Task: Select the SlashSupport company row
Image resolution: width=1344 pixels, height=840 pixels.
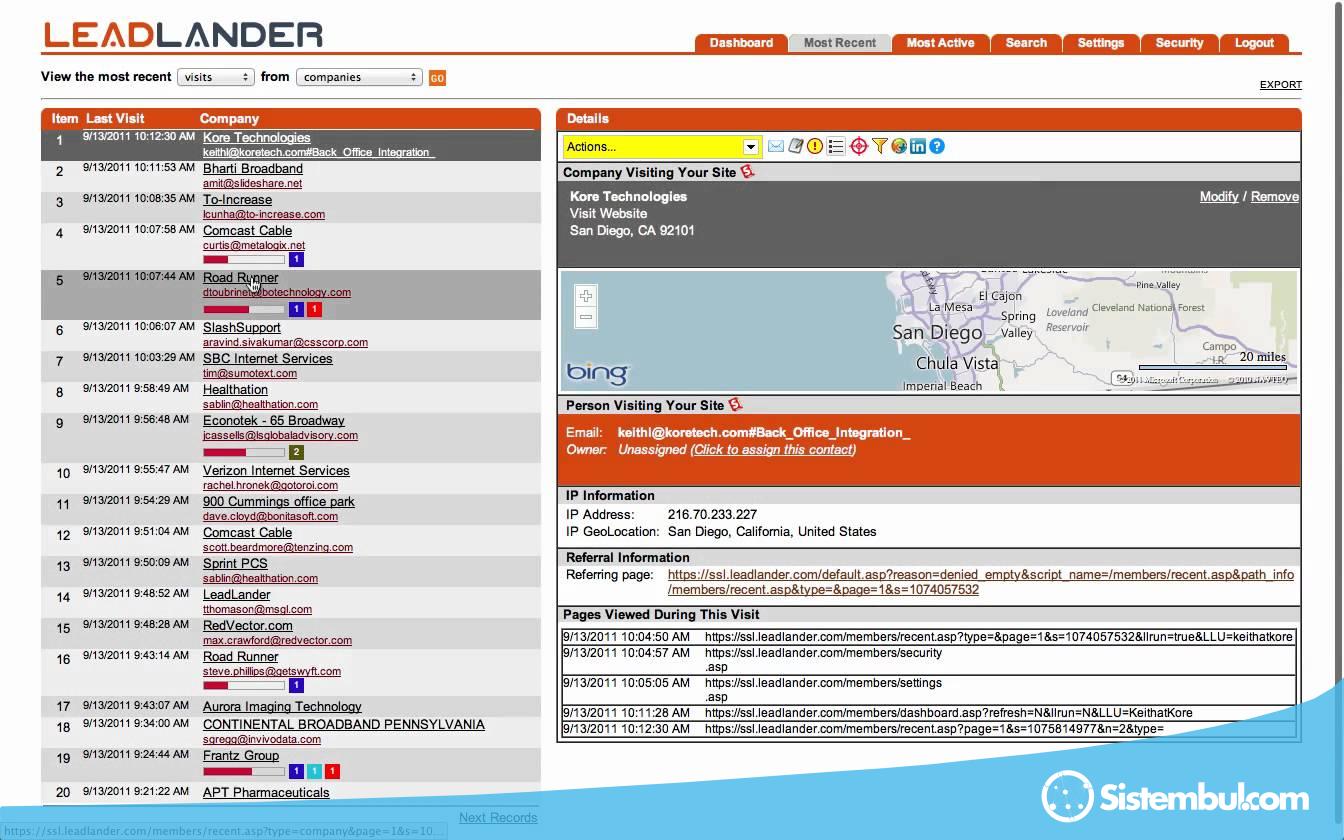Action: [242, 328]
